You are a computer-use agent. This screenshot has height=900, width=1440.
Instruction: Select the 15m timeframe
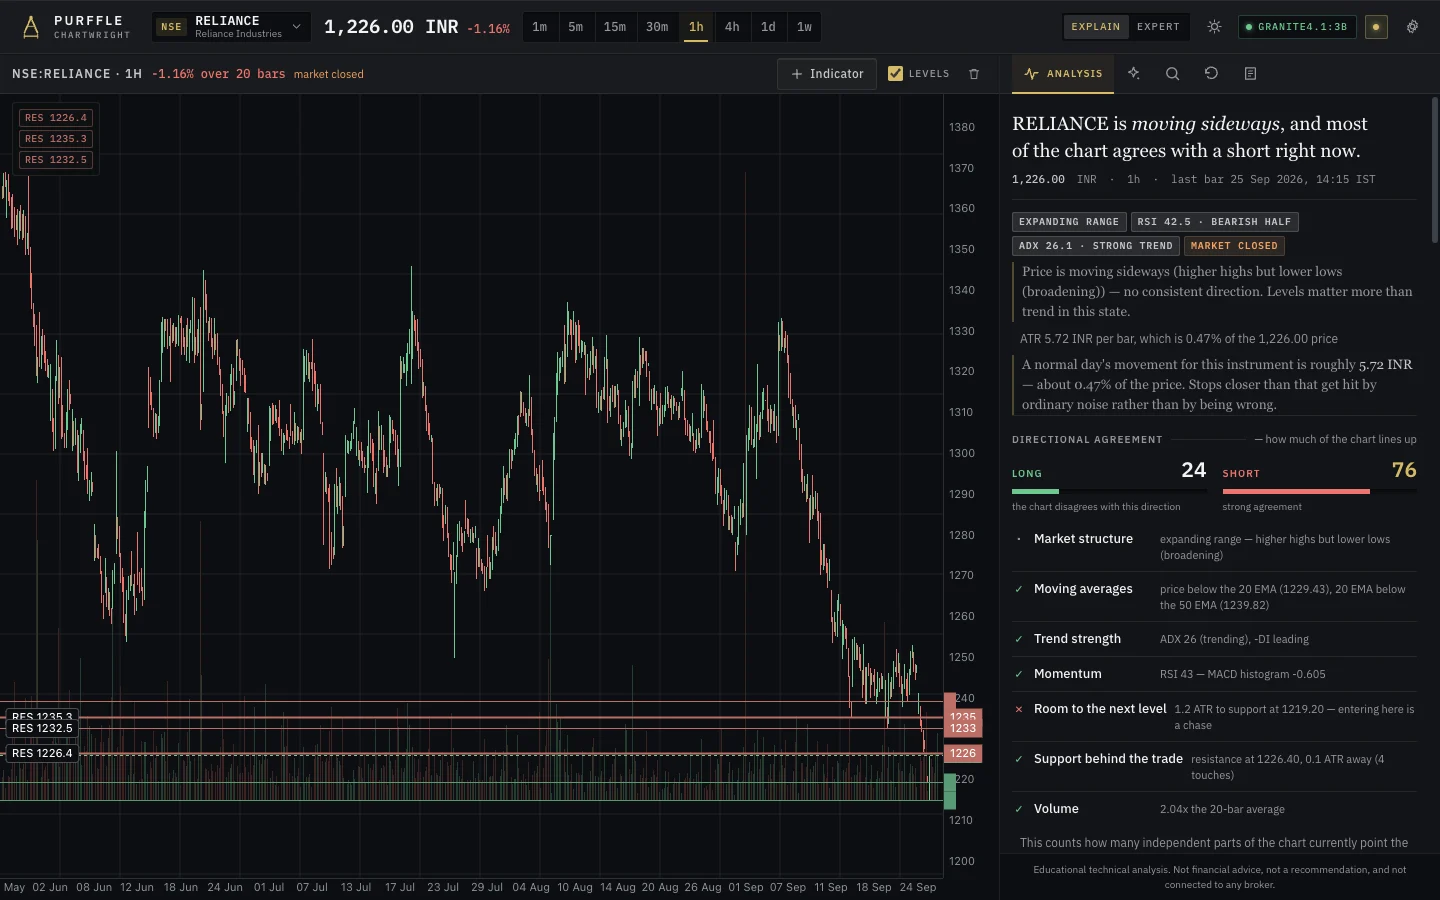(615, 27)
